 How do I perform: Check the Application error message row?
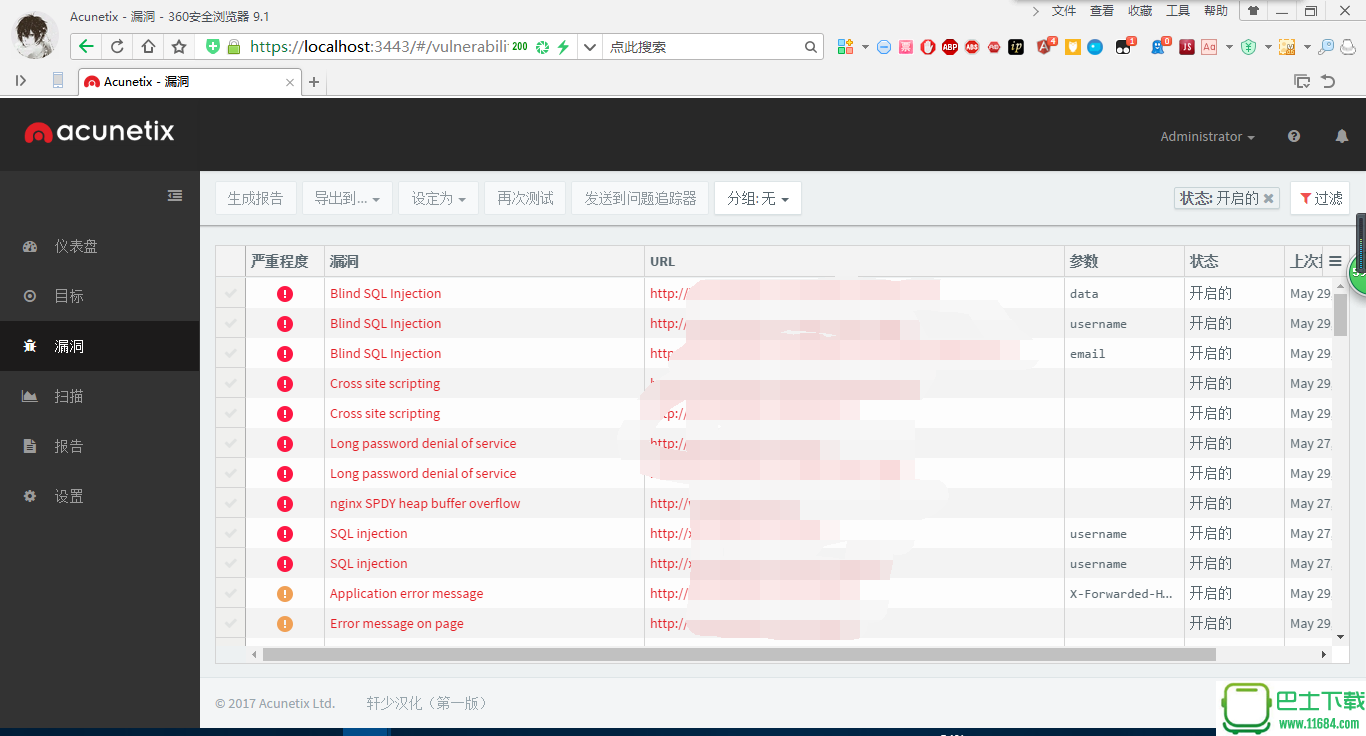click(231, 593)
